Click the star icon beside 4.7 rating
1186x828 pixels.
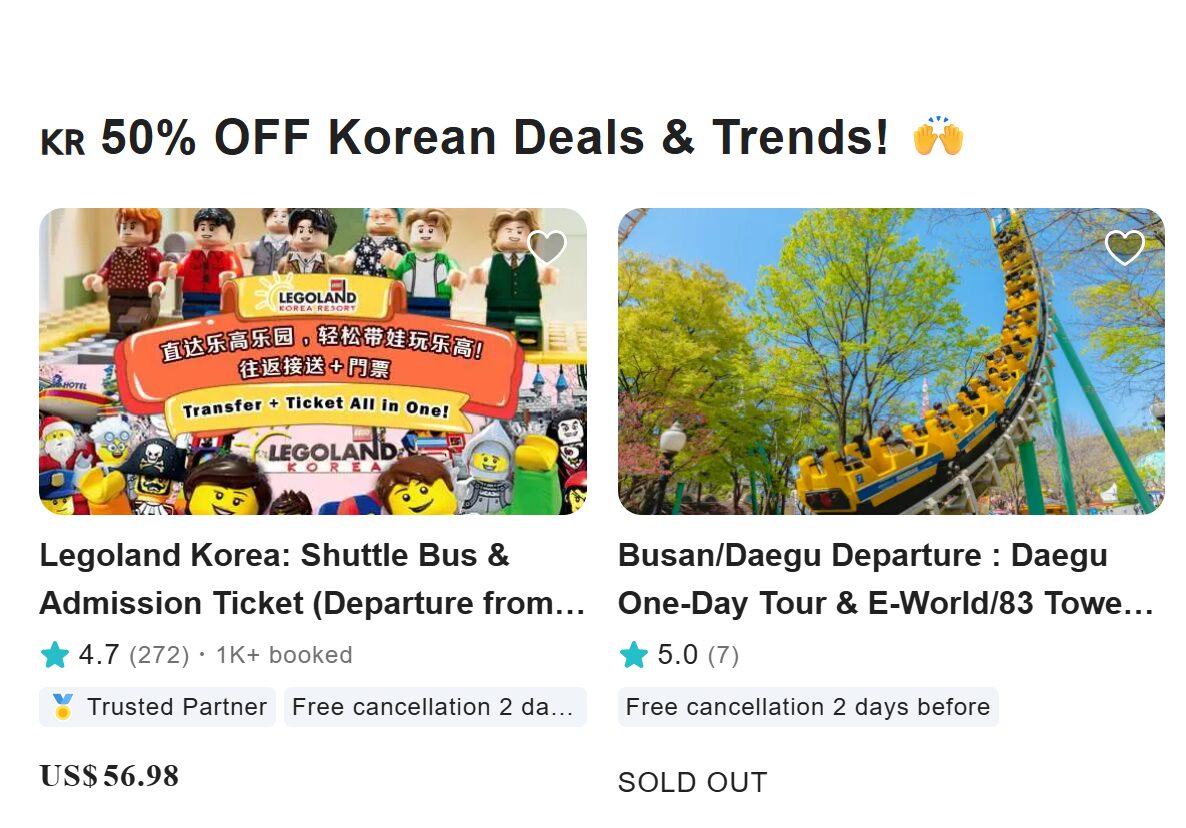click(x=55, y=655)
